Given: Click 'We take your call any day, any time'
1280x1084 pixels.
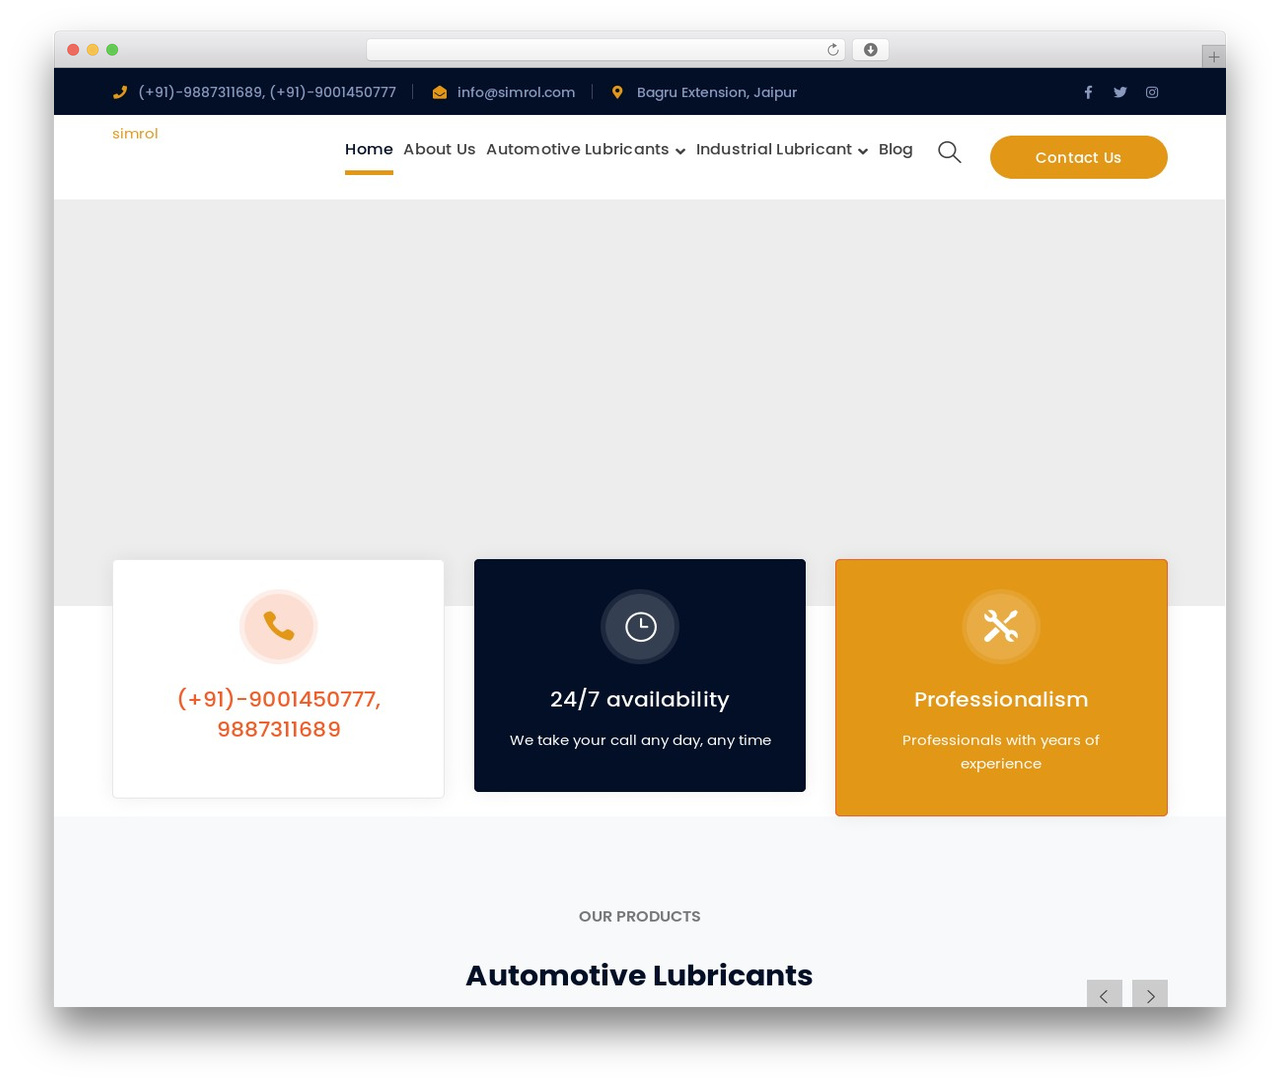Looking at the screenshot, I should [x=640, y=740].
